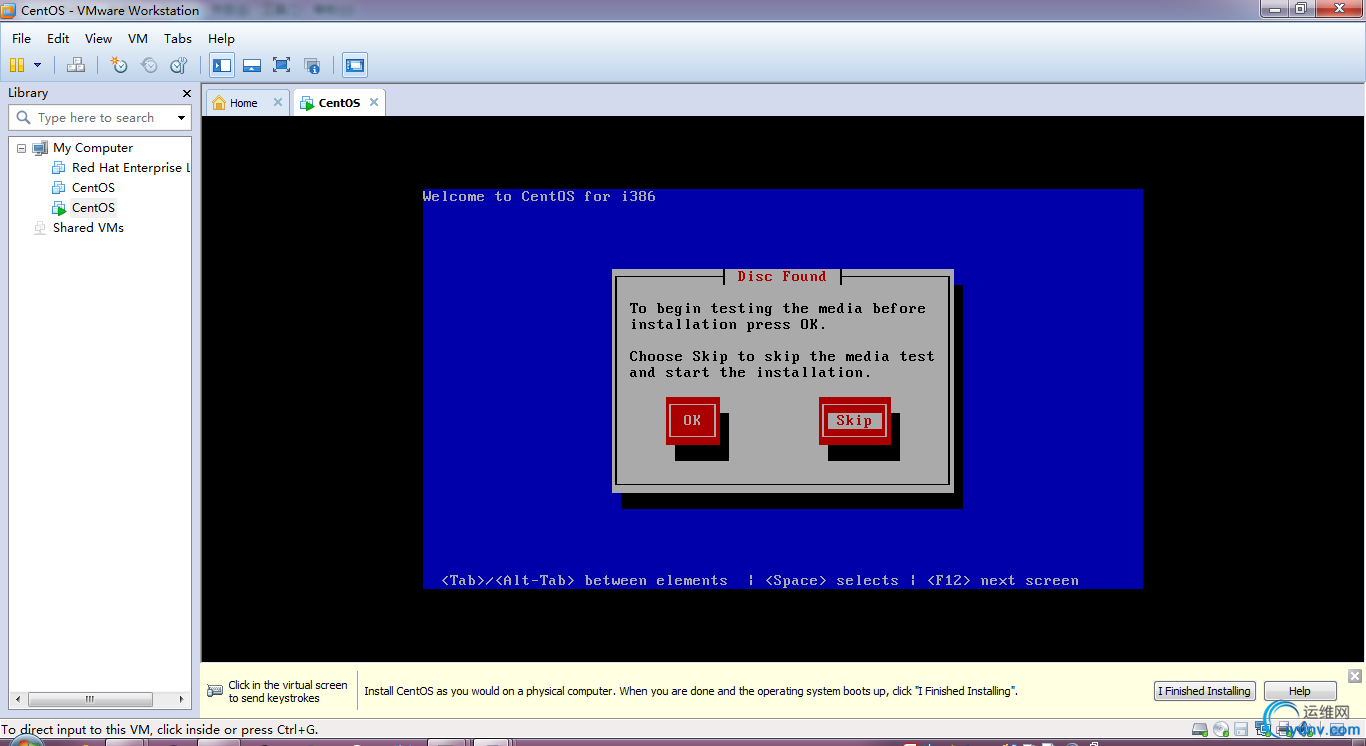Click the hard disk status icon
The width and height of the screenshot is (1366, 746).
pos(1200,729)
